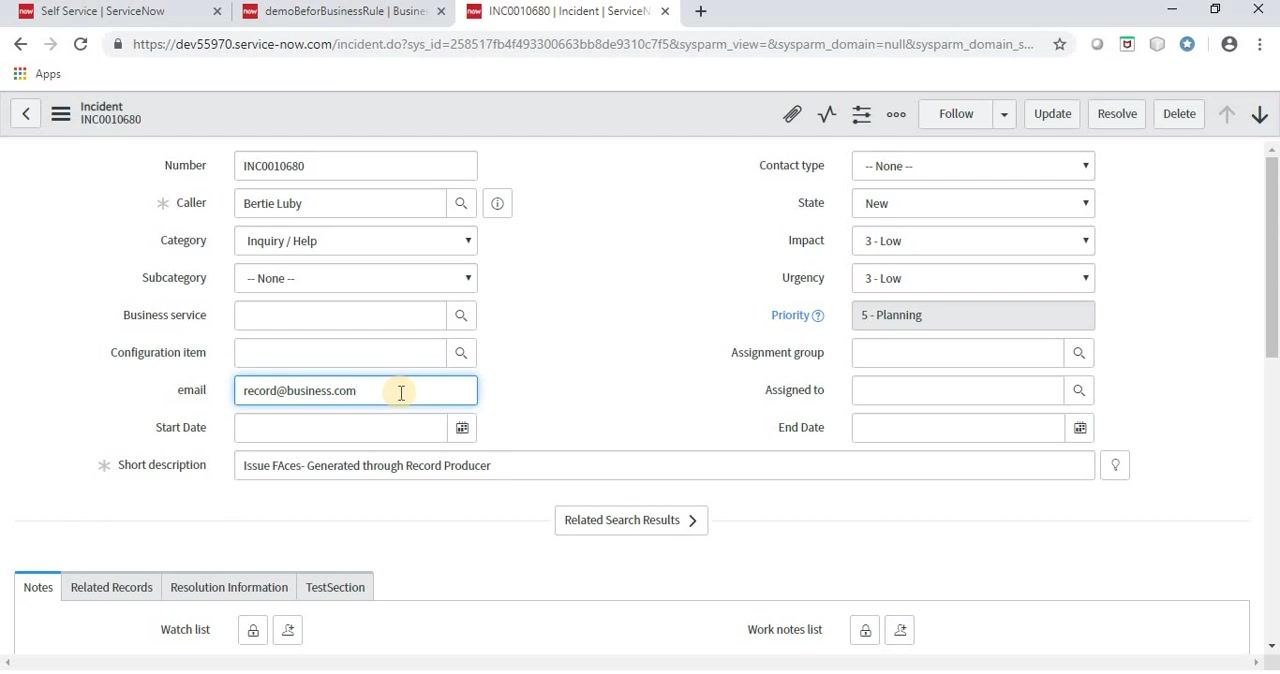Image resolution: width=1280 pixels, height=674 pixels.
Task: Click the End Date input field
Action: point(959,428)
